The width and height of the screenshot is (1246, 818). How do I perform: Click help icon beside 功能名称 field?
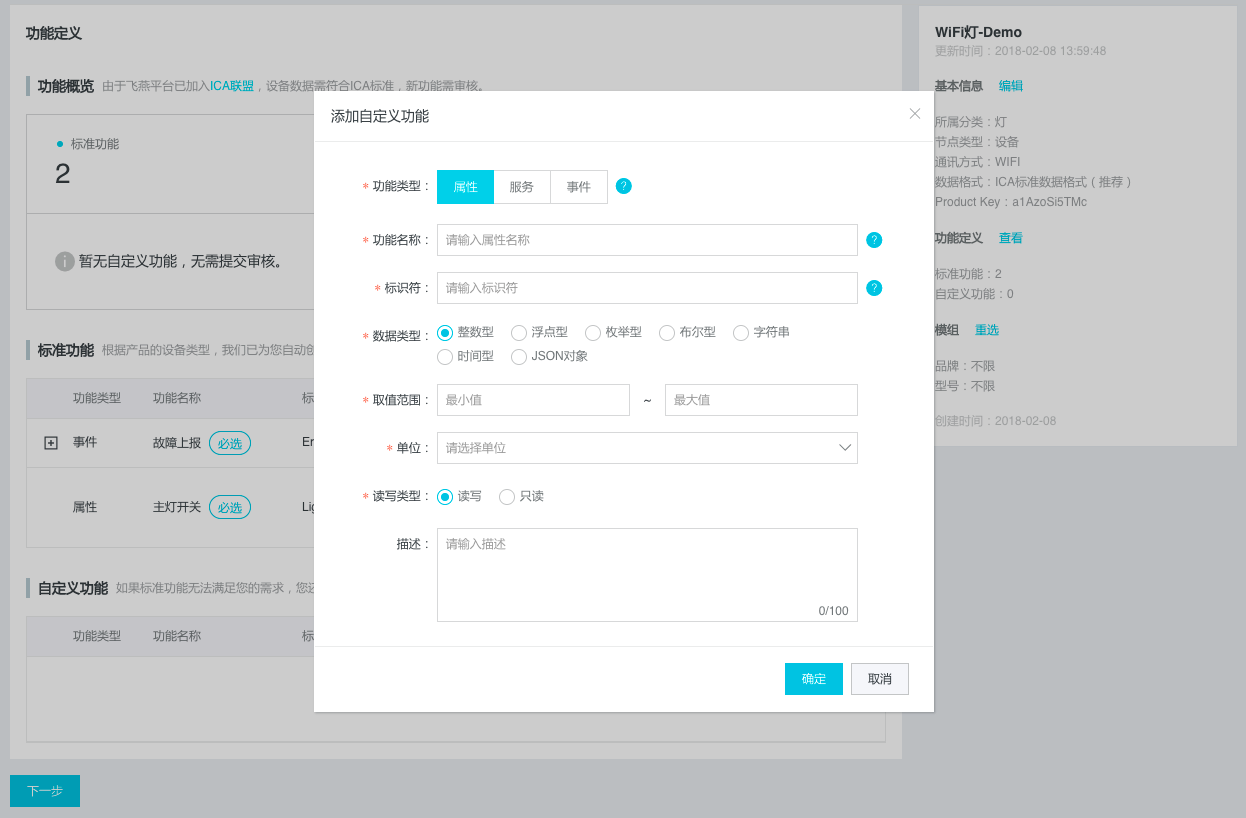pyautogui.click(x=873, y=240)
